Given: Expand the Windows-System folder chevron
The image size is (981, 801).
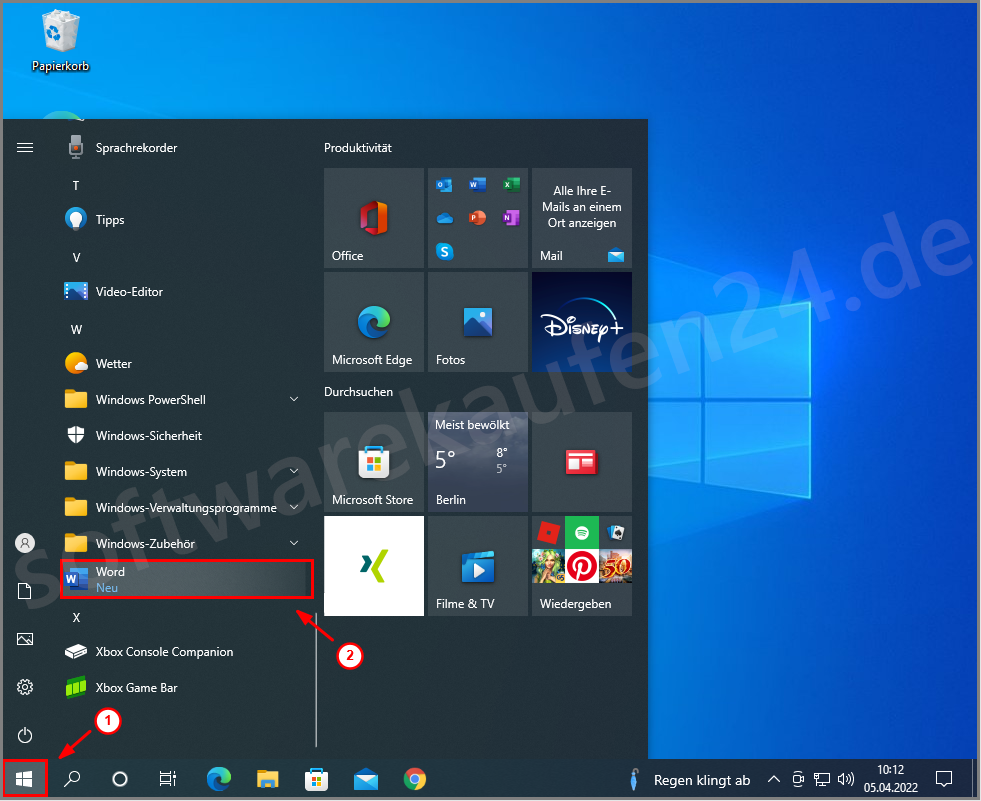Looking at the screenshot, I should tap(294, 471).
